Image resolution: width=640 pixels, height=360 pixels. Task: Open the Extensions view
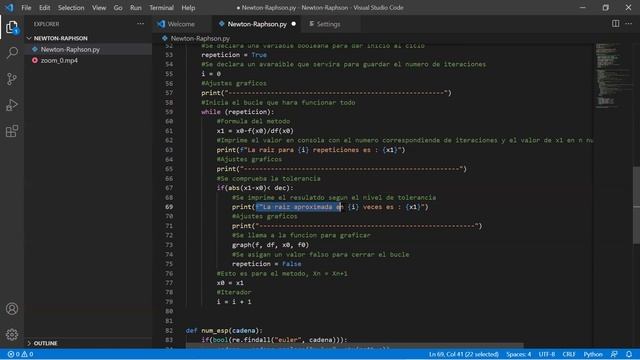12,131
